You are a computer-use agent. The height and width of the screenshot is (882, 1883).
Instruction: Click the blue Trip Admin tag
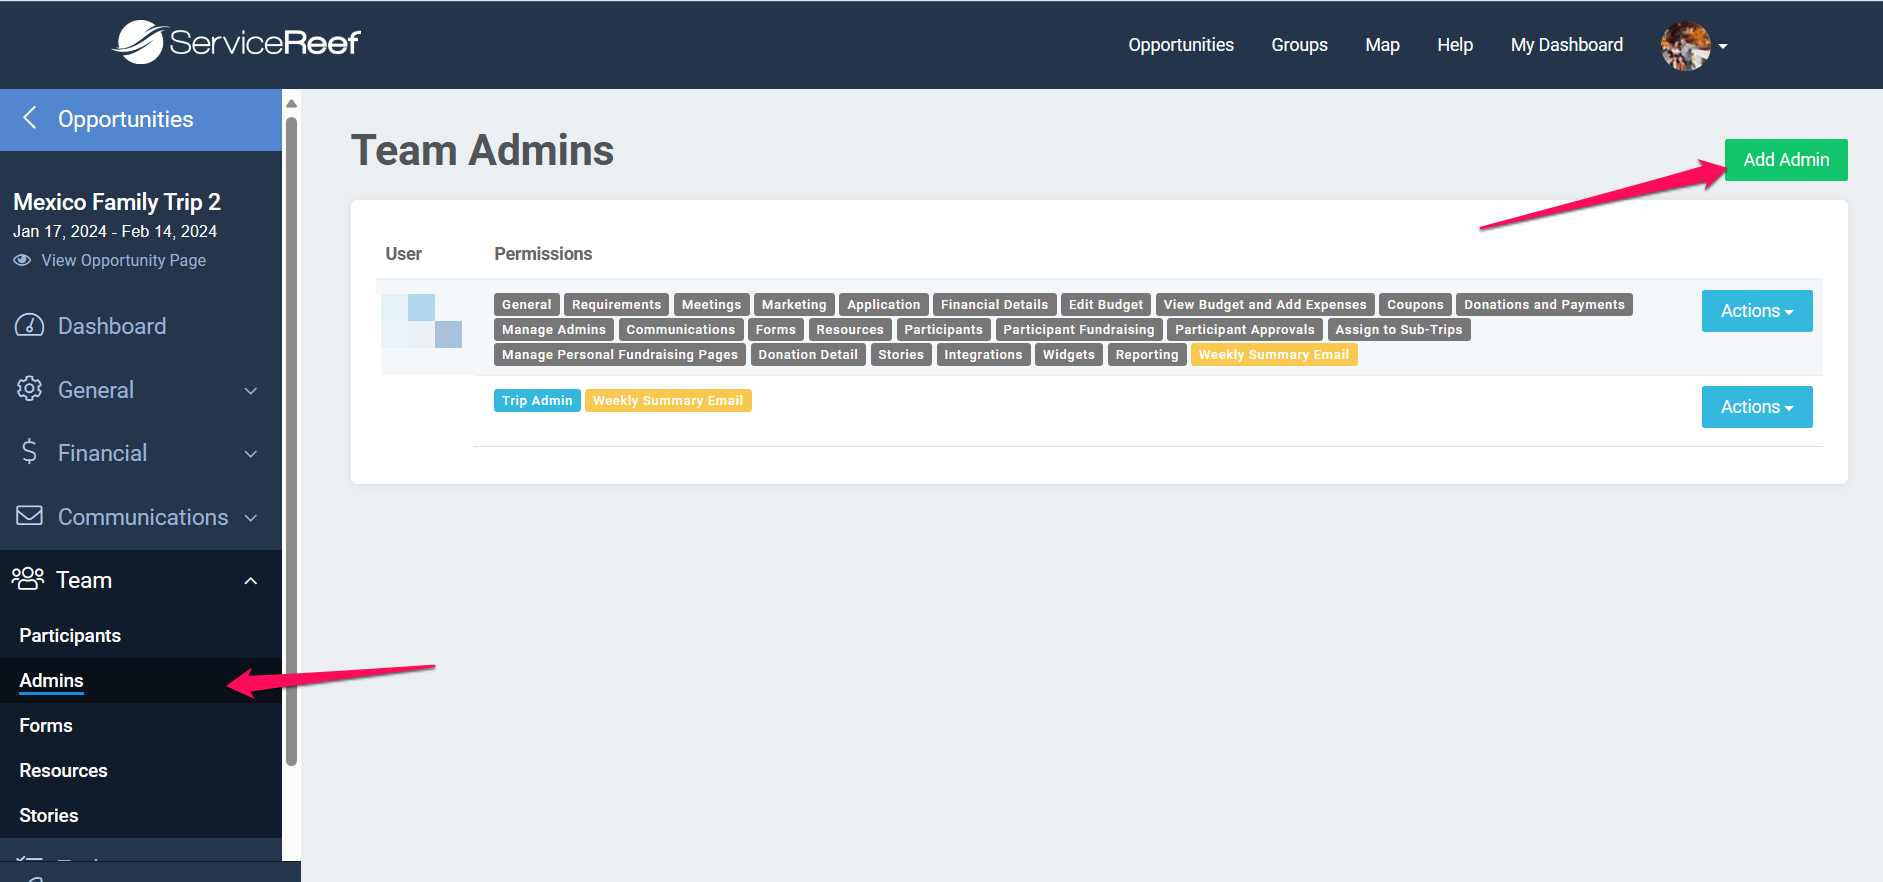click(537, 401)
